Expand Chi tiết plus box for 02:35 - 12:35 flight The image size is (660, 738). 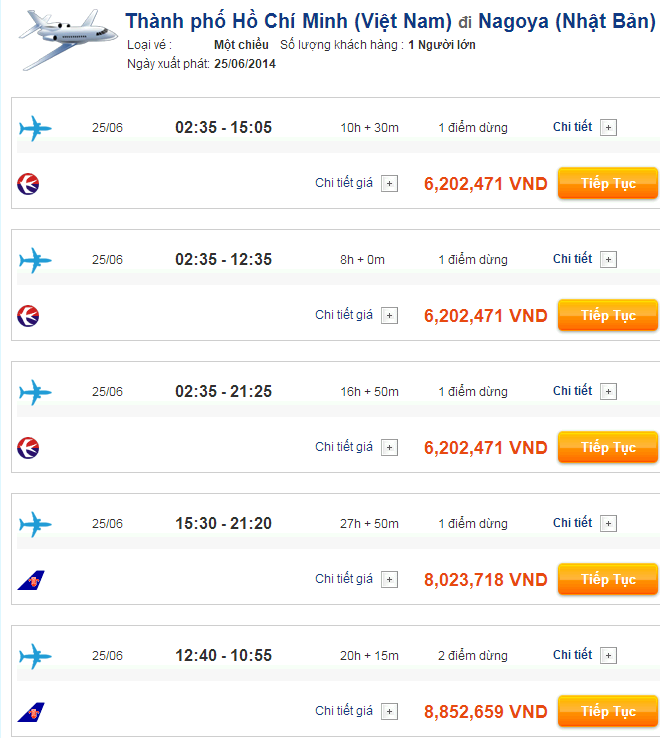tap(608, 259)
